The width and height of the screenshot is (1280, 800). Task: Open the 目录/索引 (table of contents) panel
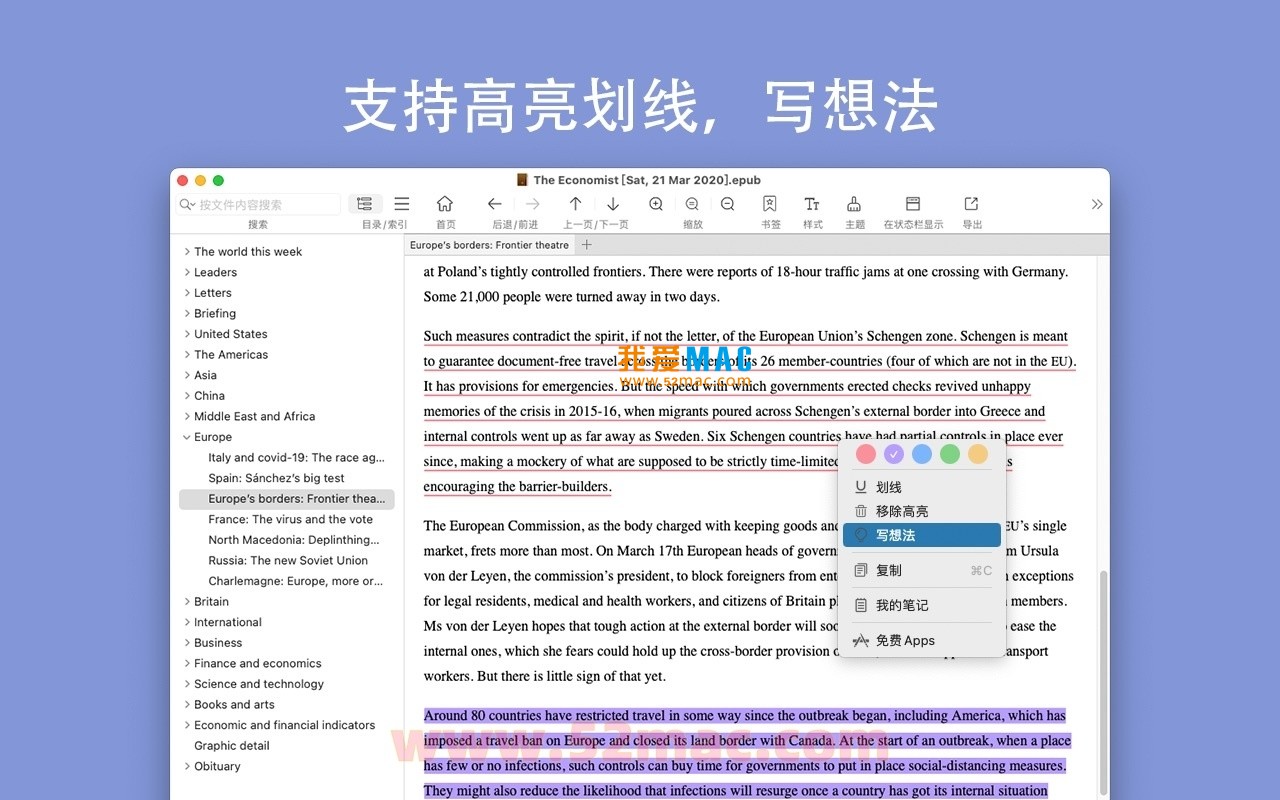pyautogui.click(x=364, y=203)
